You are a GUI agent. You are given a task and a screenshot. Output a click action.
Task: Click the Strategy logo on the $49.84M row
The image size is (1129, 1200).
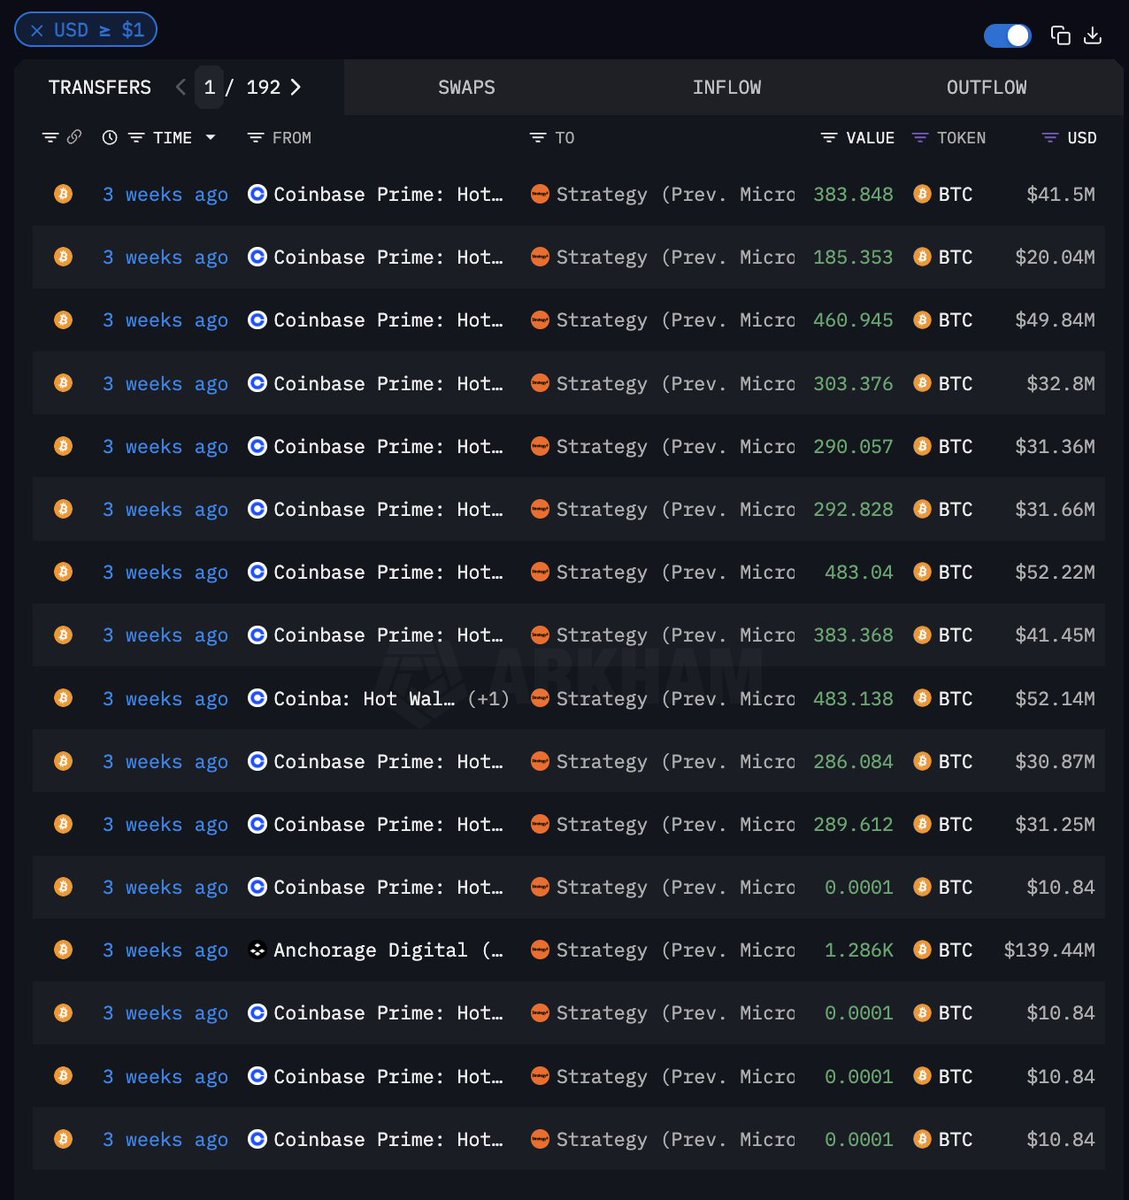pyautogui.click(x=540, y=320)
